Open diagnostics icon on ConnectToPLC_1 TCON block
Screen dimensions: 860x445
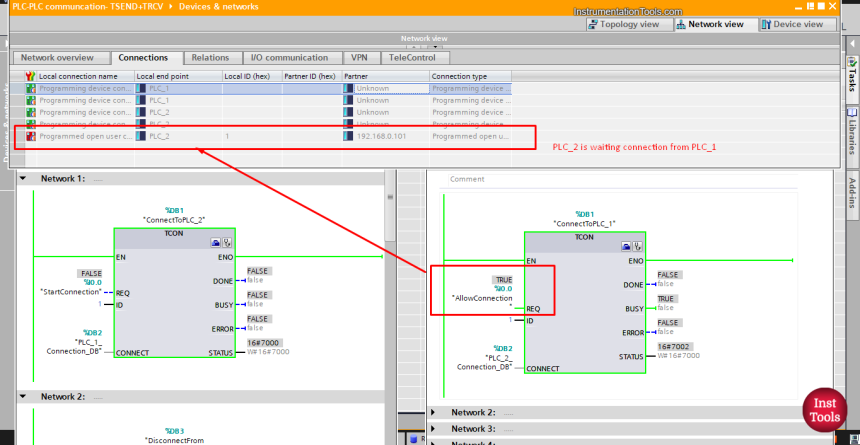pyautogui.click(x=637, y=246)
